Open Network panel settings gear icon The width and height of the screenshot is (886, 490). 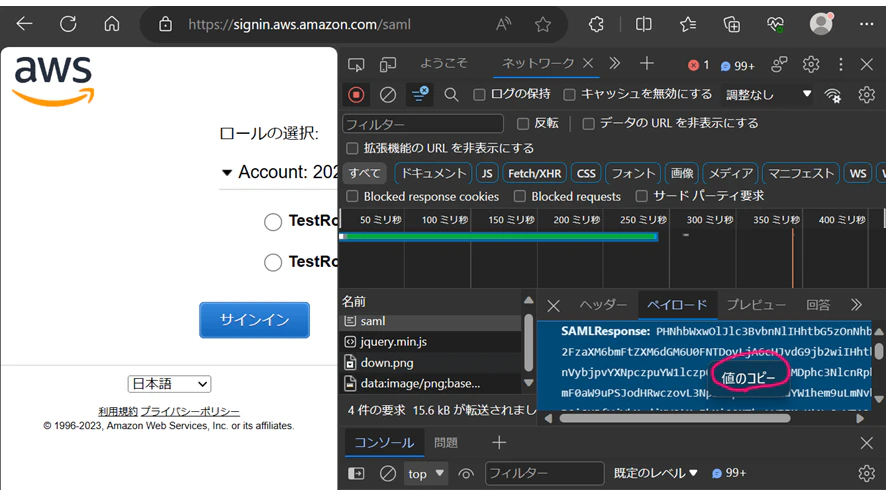click(x=866, y=95)
